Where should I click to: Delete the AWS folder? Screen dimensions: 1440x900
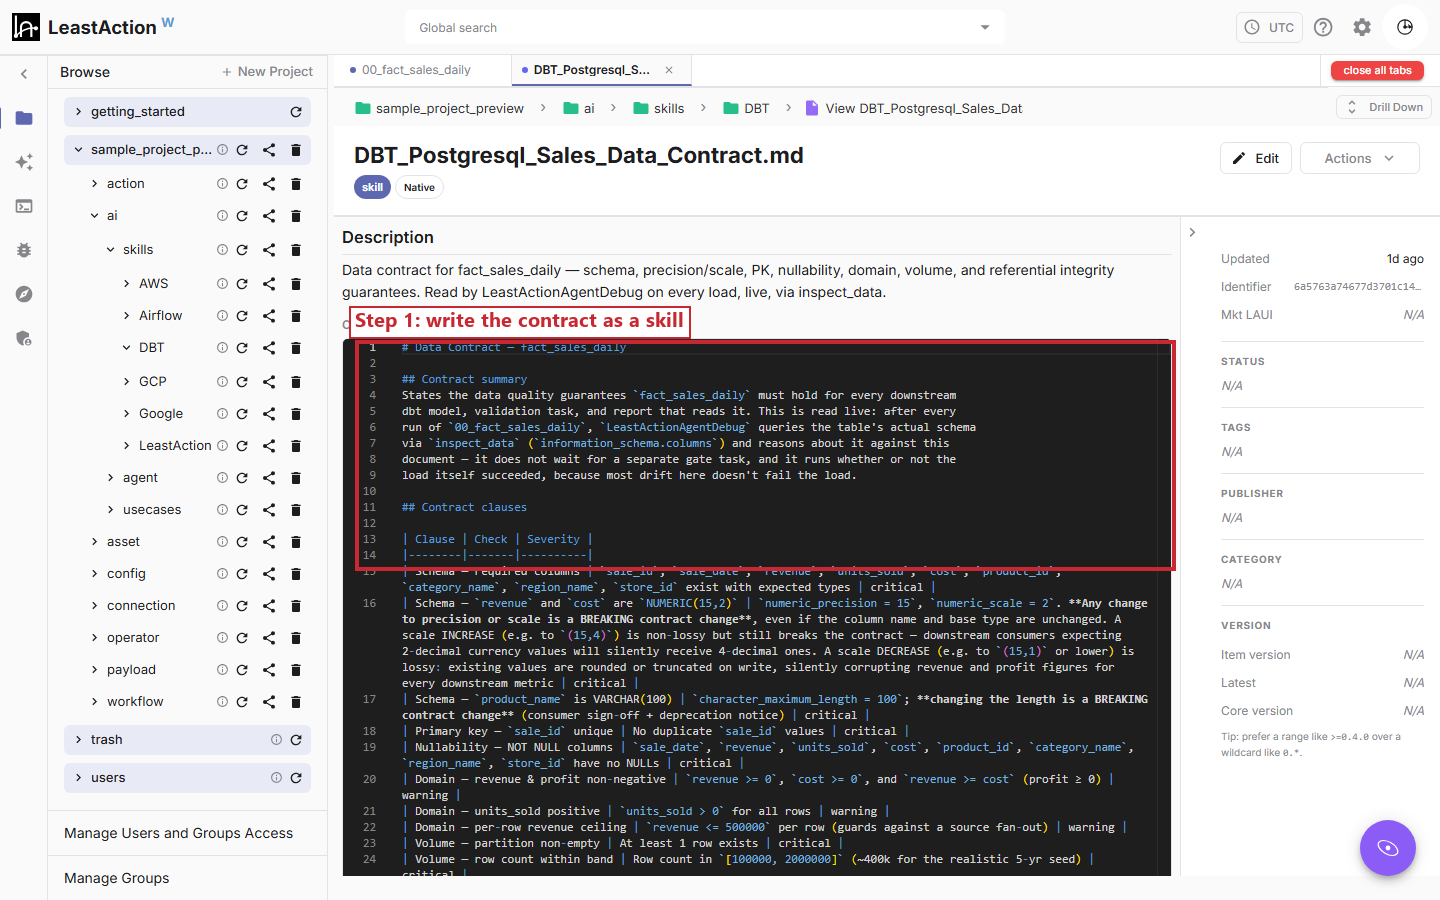pos(296,284)
